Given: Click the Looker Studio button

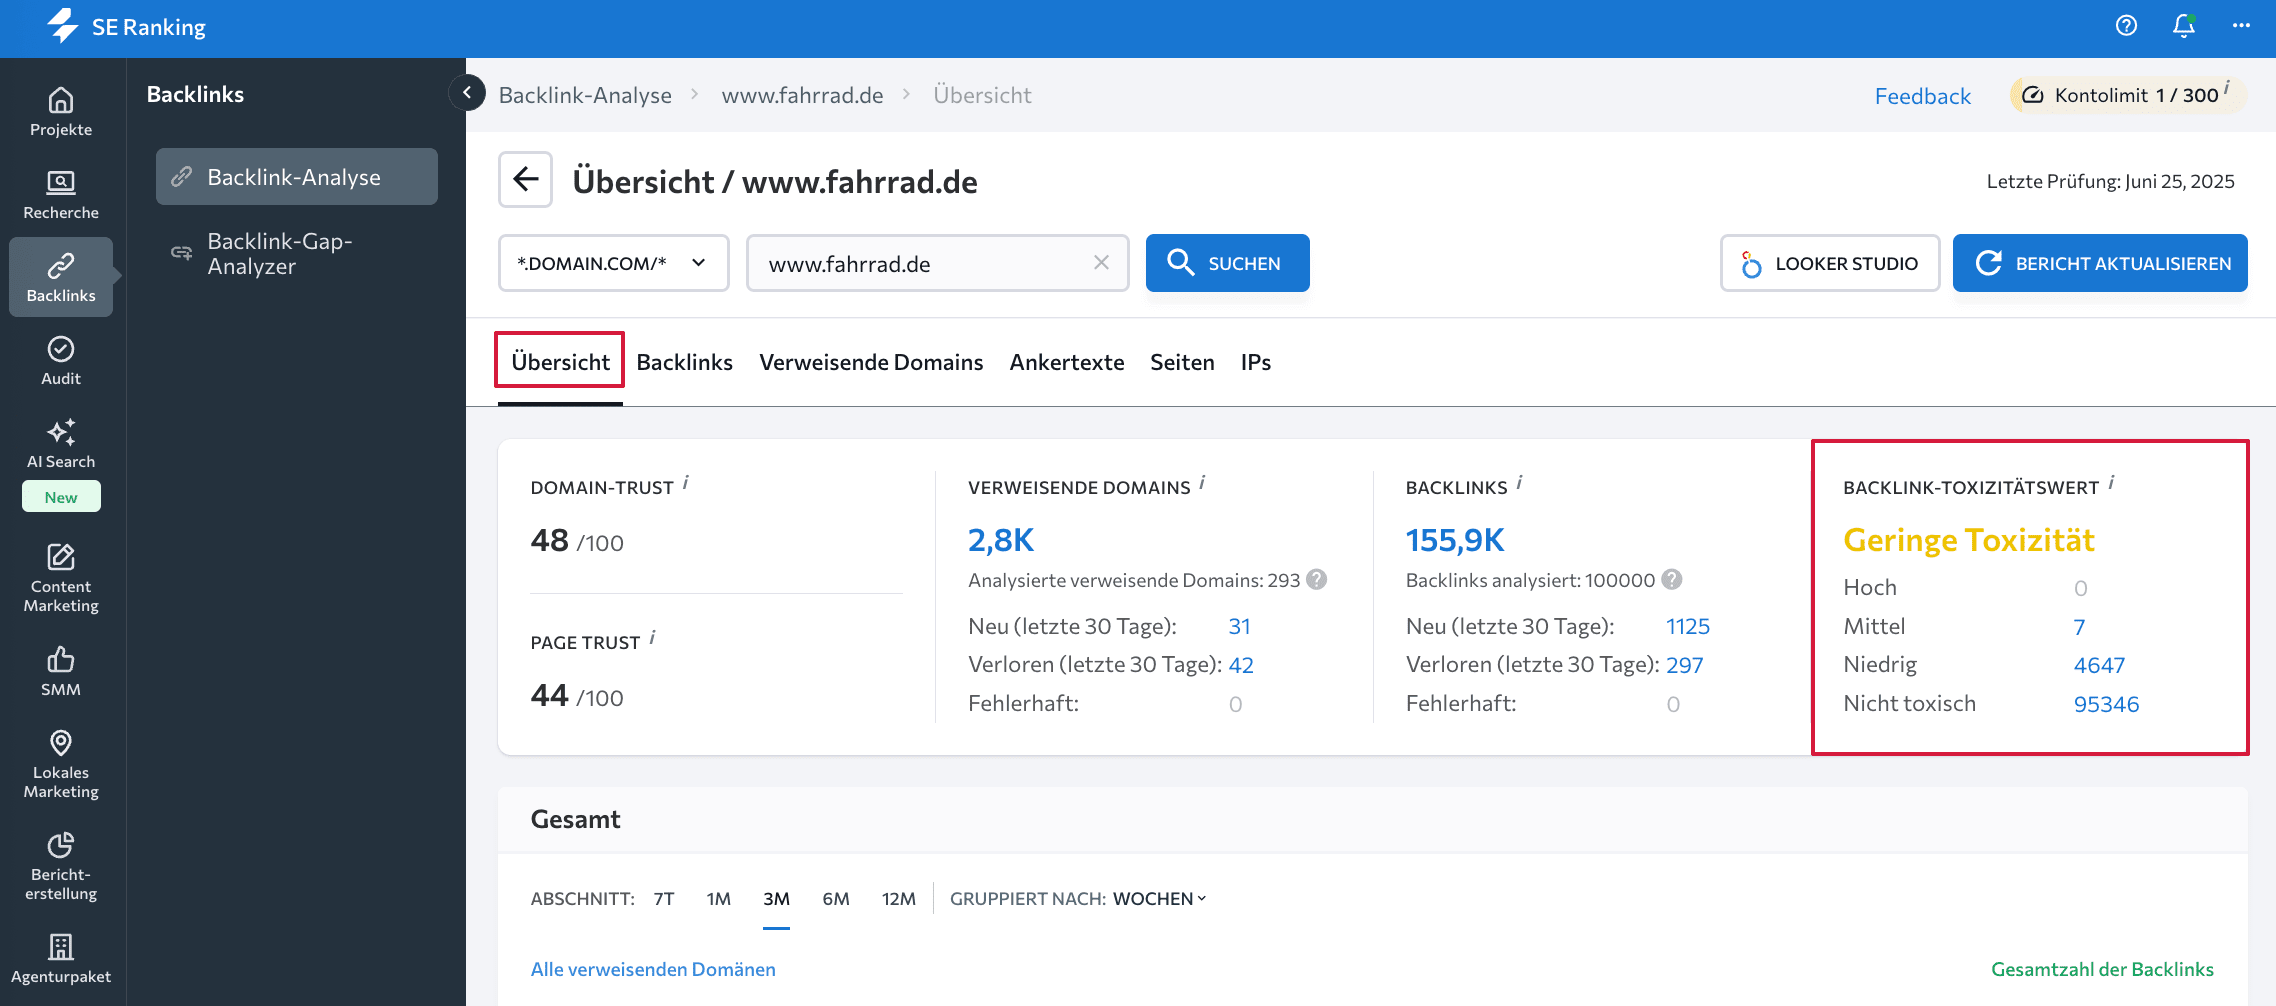Looking at the screenshot, I should [1830, 263].
